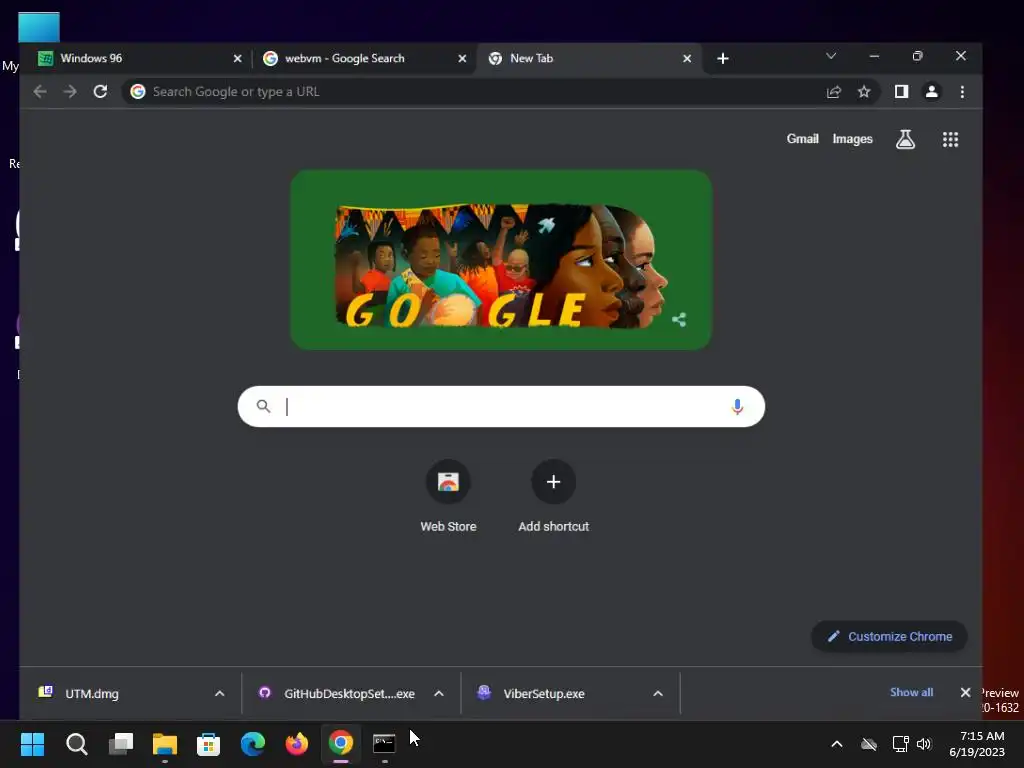Click in the Google search box
Screen dimensions: 1024x768
pyautogui.click(x=501, y=407)
